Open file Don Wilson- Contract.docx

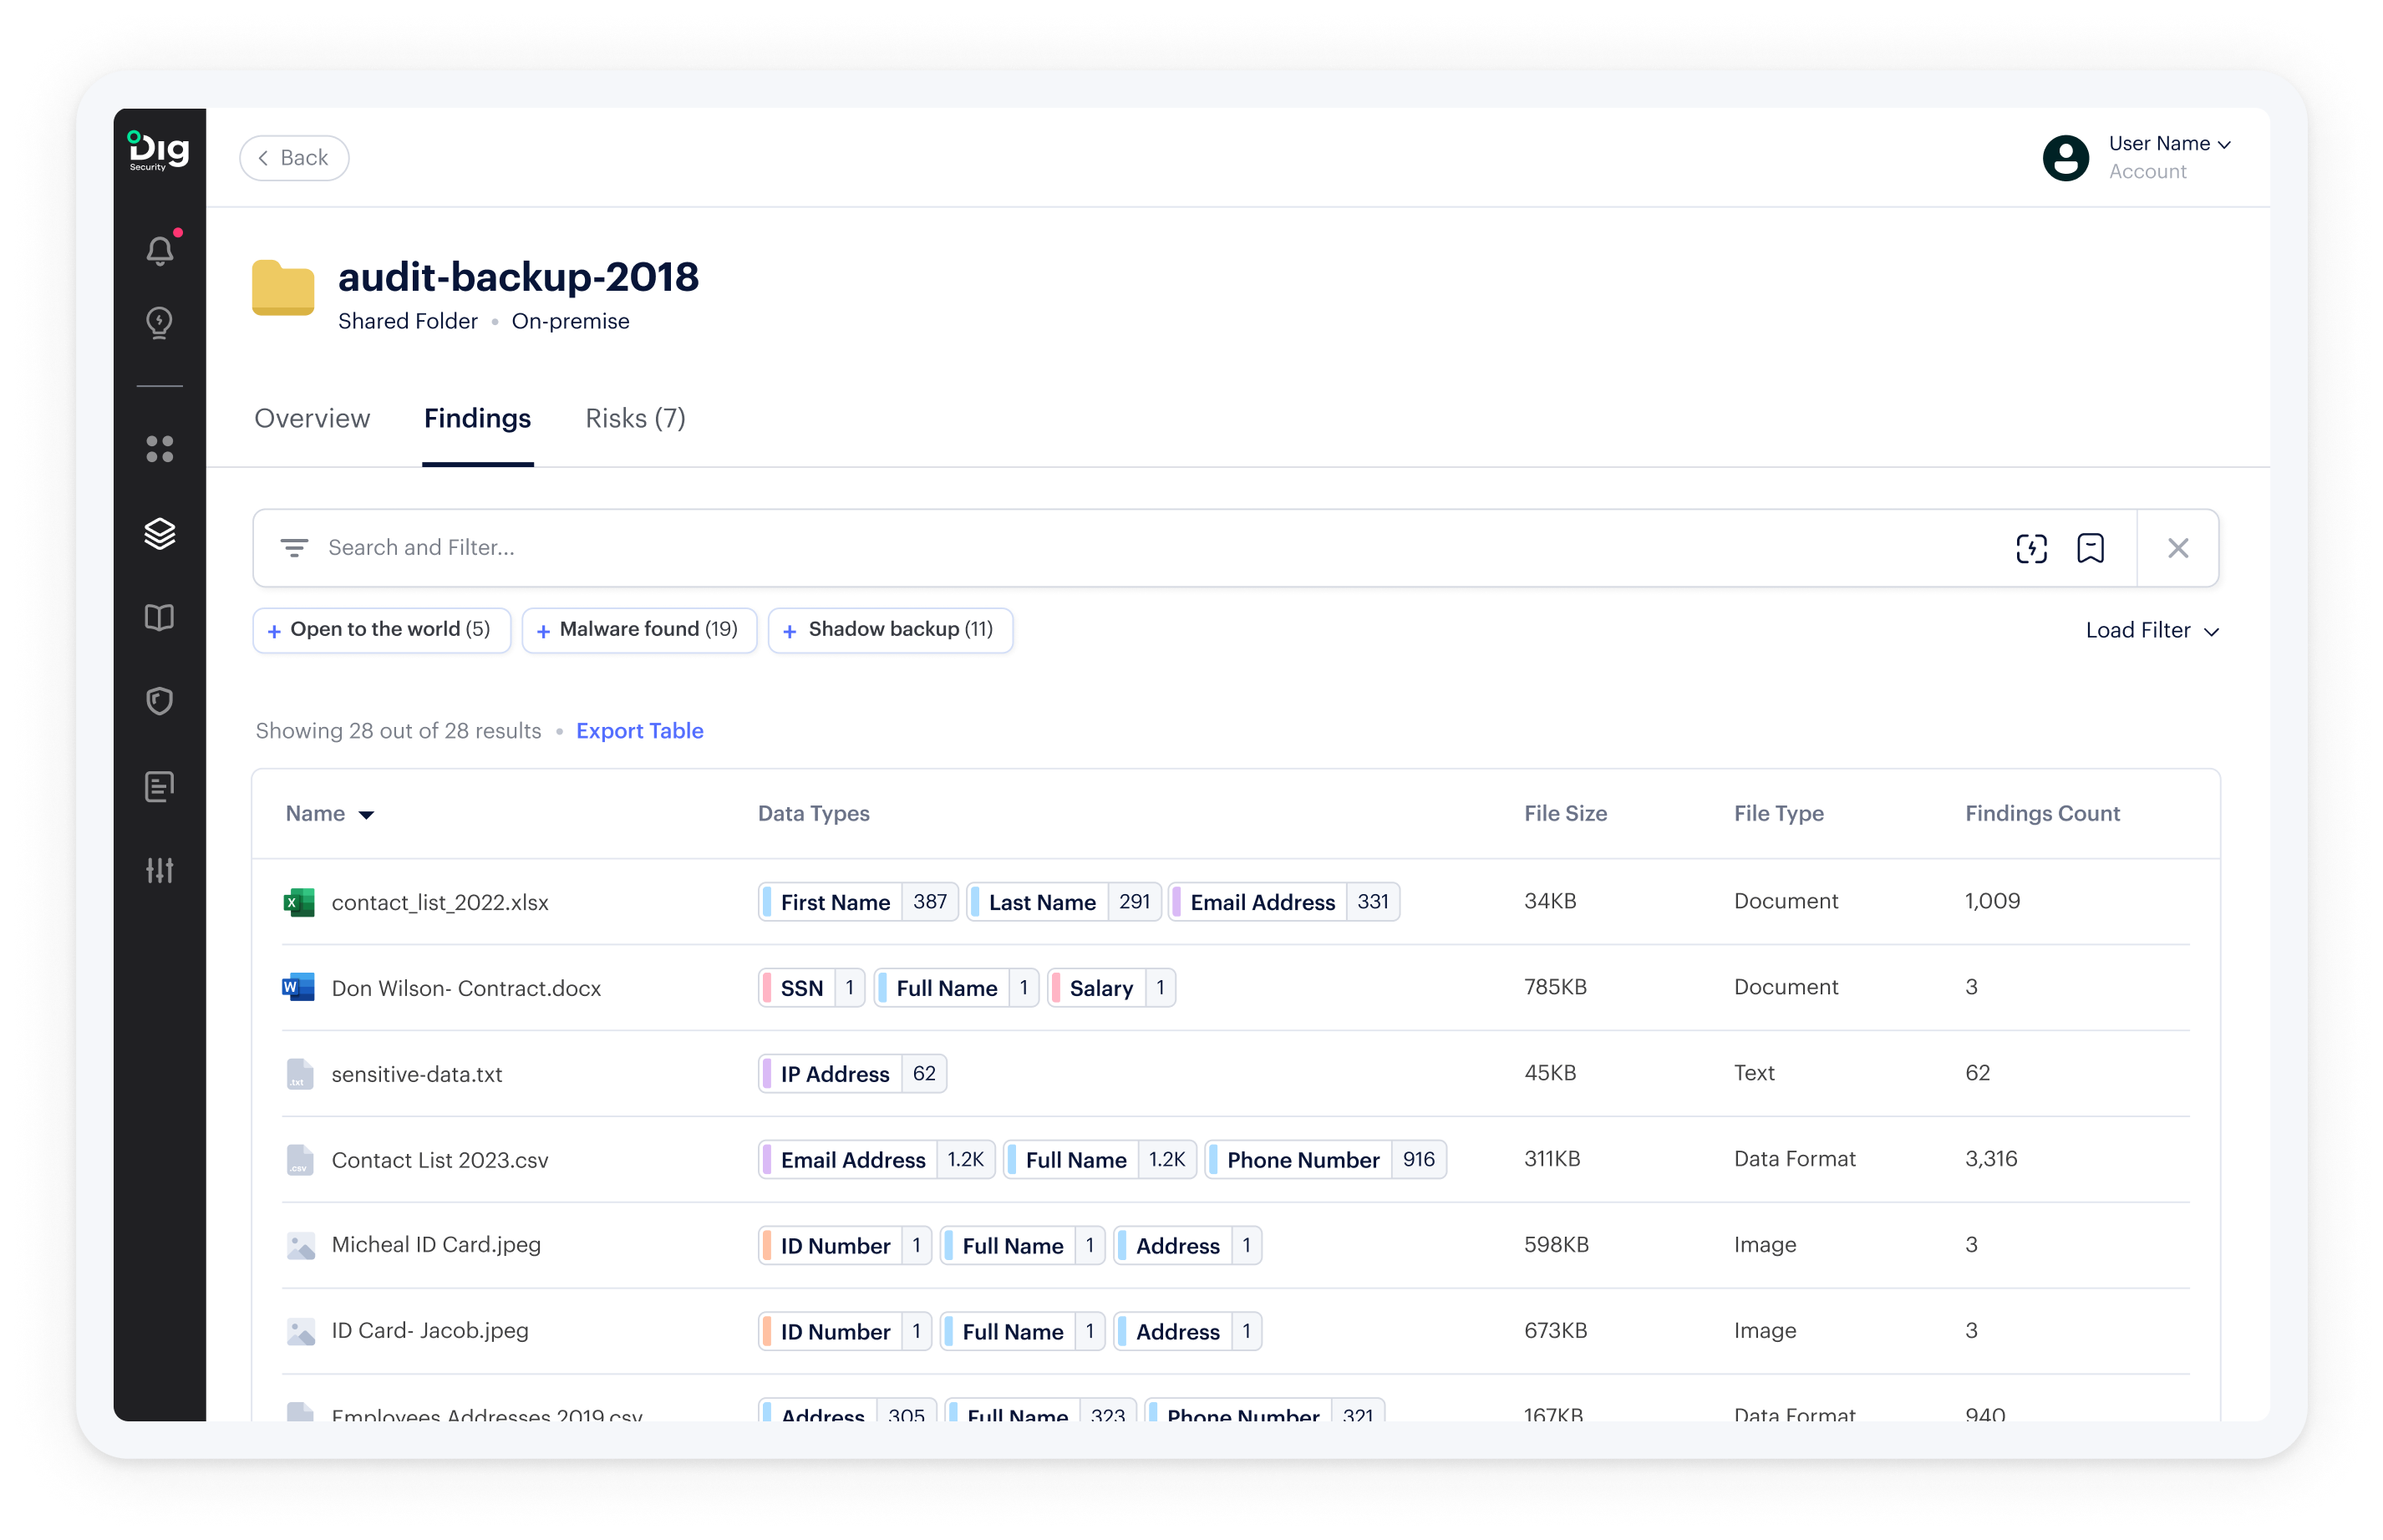(466, 989)
